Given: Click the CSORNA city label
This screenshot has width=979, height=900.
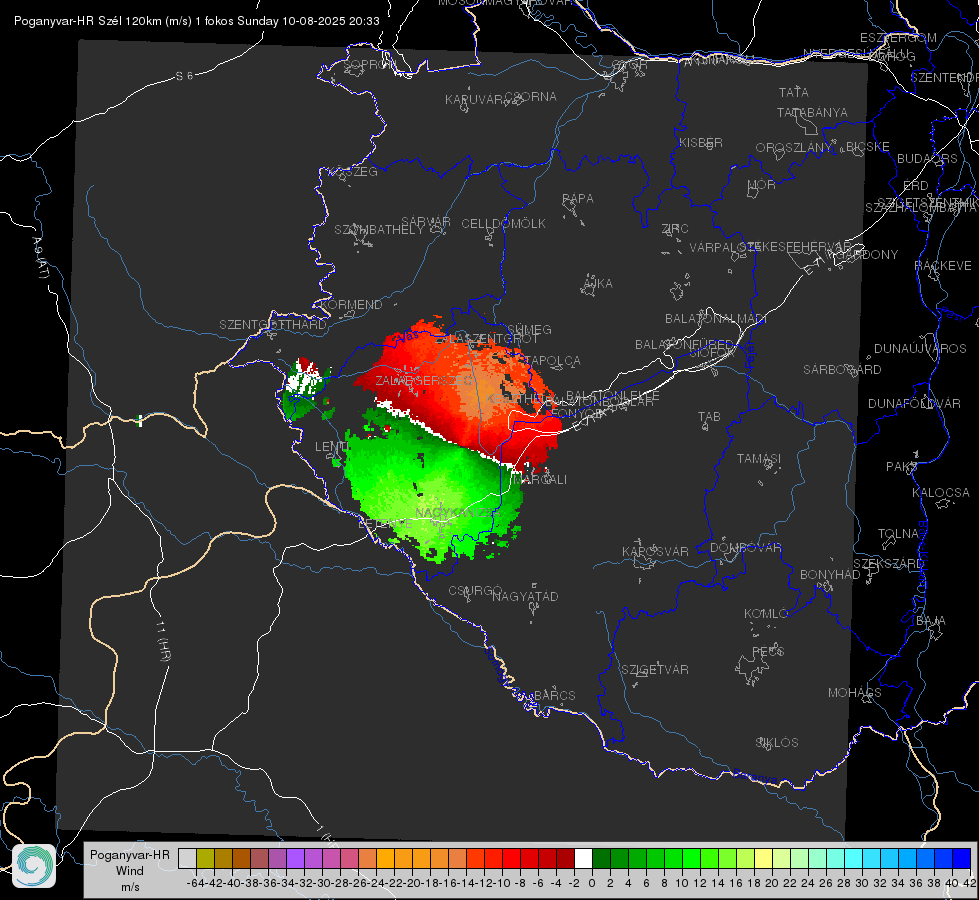Looking at the screenshot, I should (x=530, y=97).
